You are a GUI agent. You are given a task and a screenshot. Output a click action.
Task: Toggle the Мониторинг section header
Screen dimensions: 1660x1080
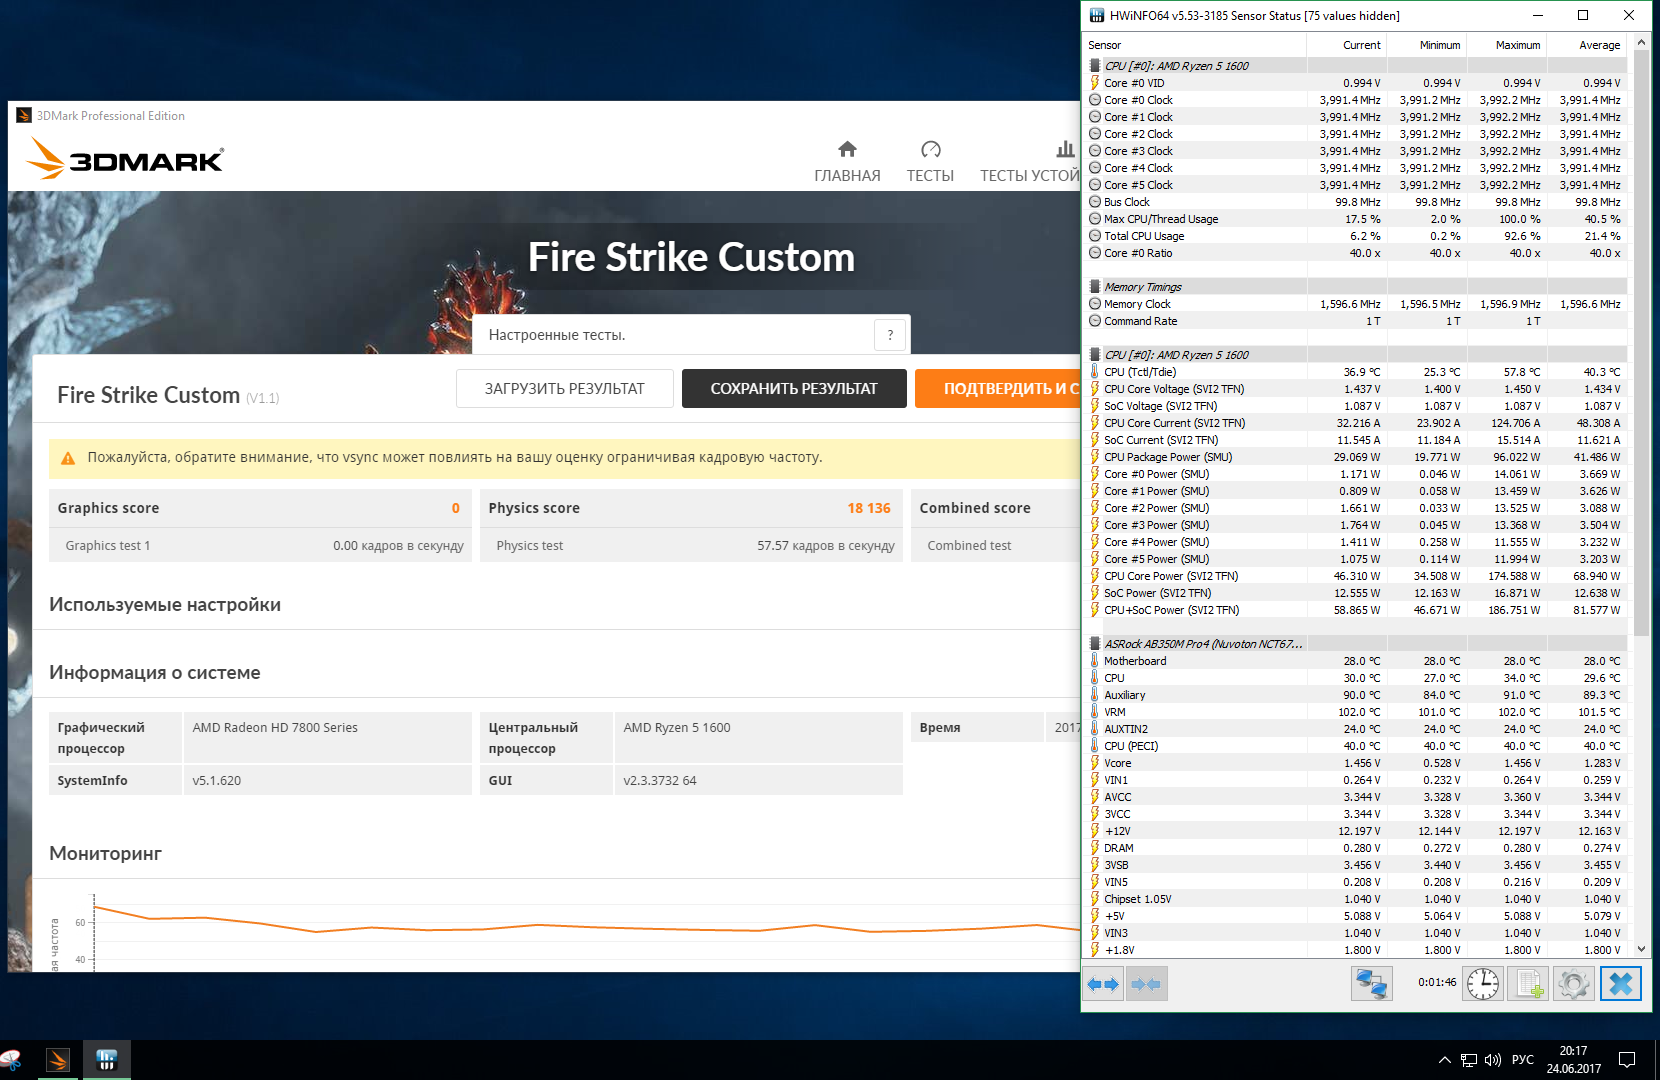105,854
